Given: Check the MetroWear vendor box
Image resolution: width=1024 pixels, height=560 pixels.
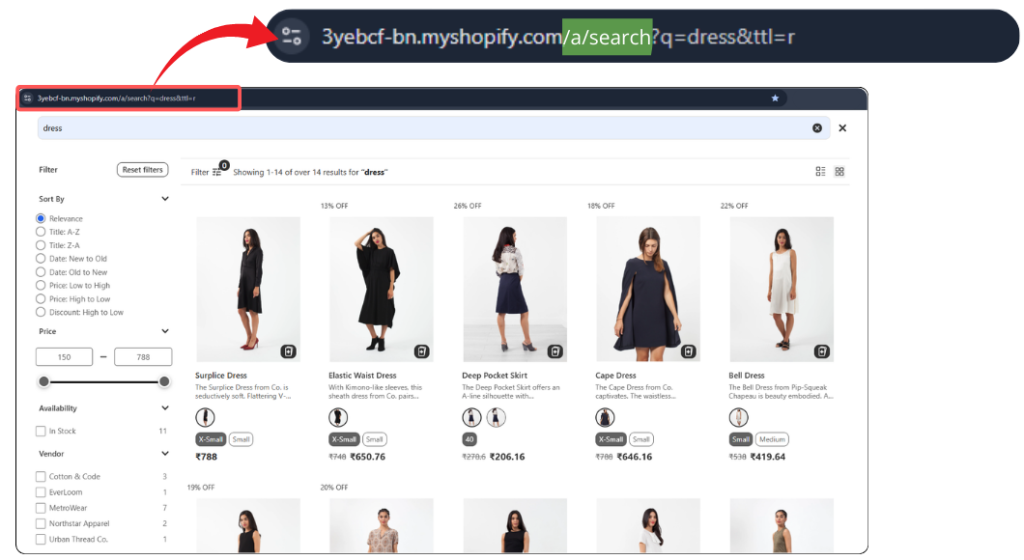Looking at the screenshot, I should coord(40,508).
